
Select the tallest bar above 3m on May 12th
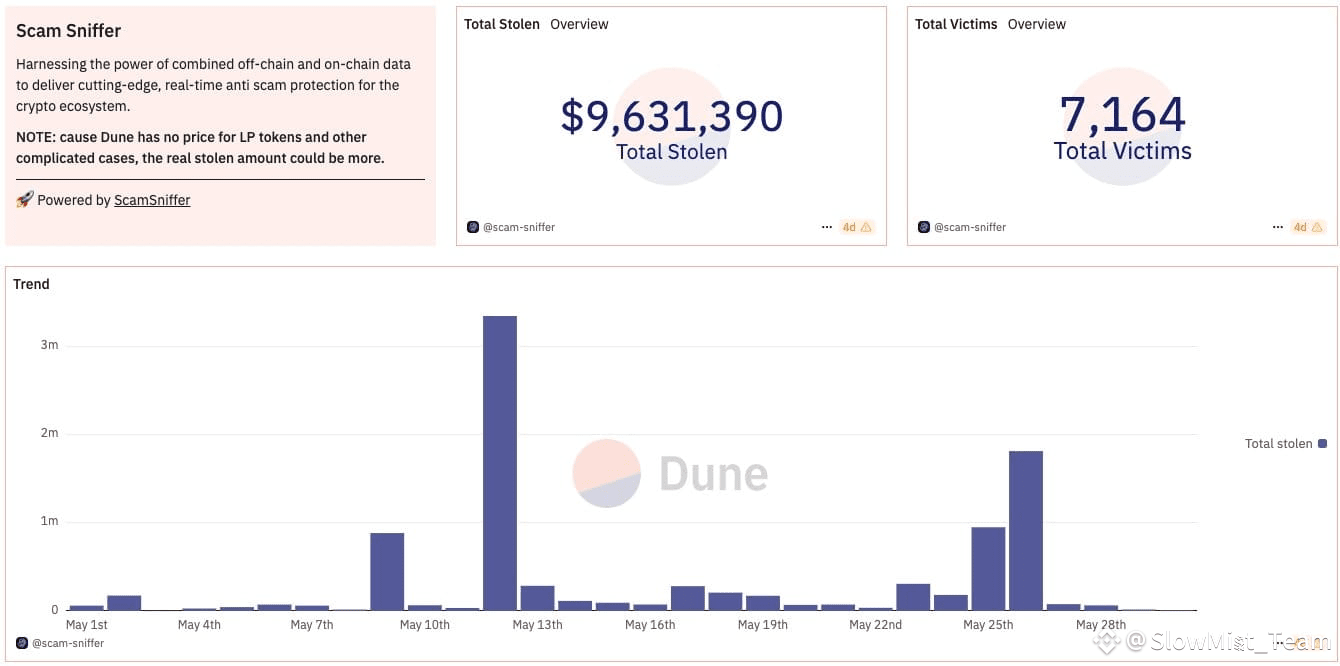(500, 463)
